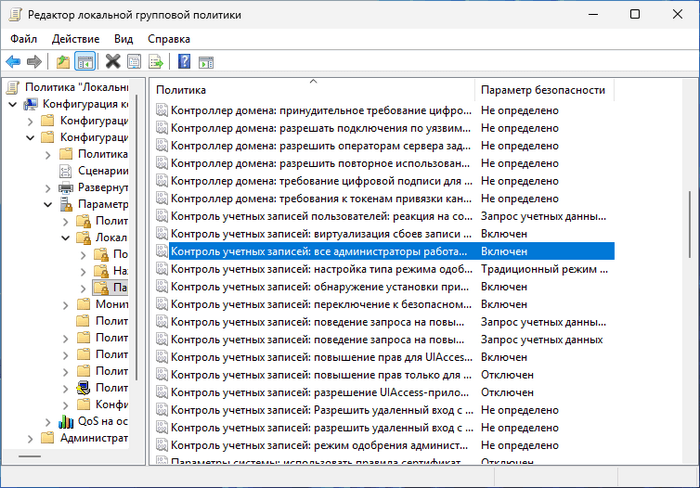Viewport: 700px width, 488px height.
Task: Select highlighted 'все администраторы работа' row
Action: [x=383, y=251]
